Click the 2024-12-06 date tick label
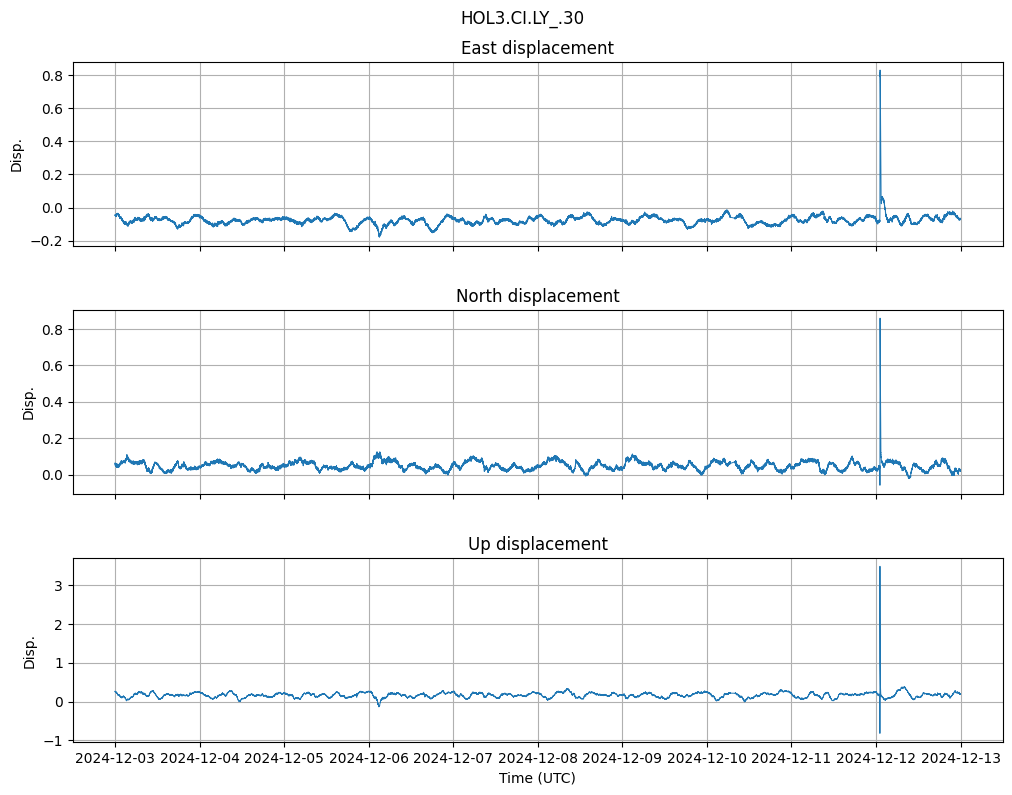Image resolution: width=1012 pixels, height=795 pixels. point(369,759)
